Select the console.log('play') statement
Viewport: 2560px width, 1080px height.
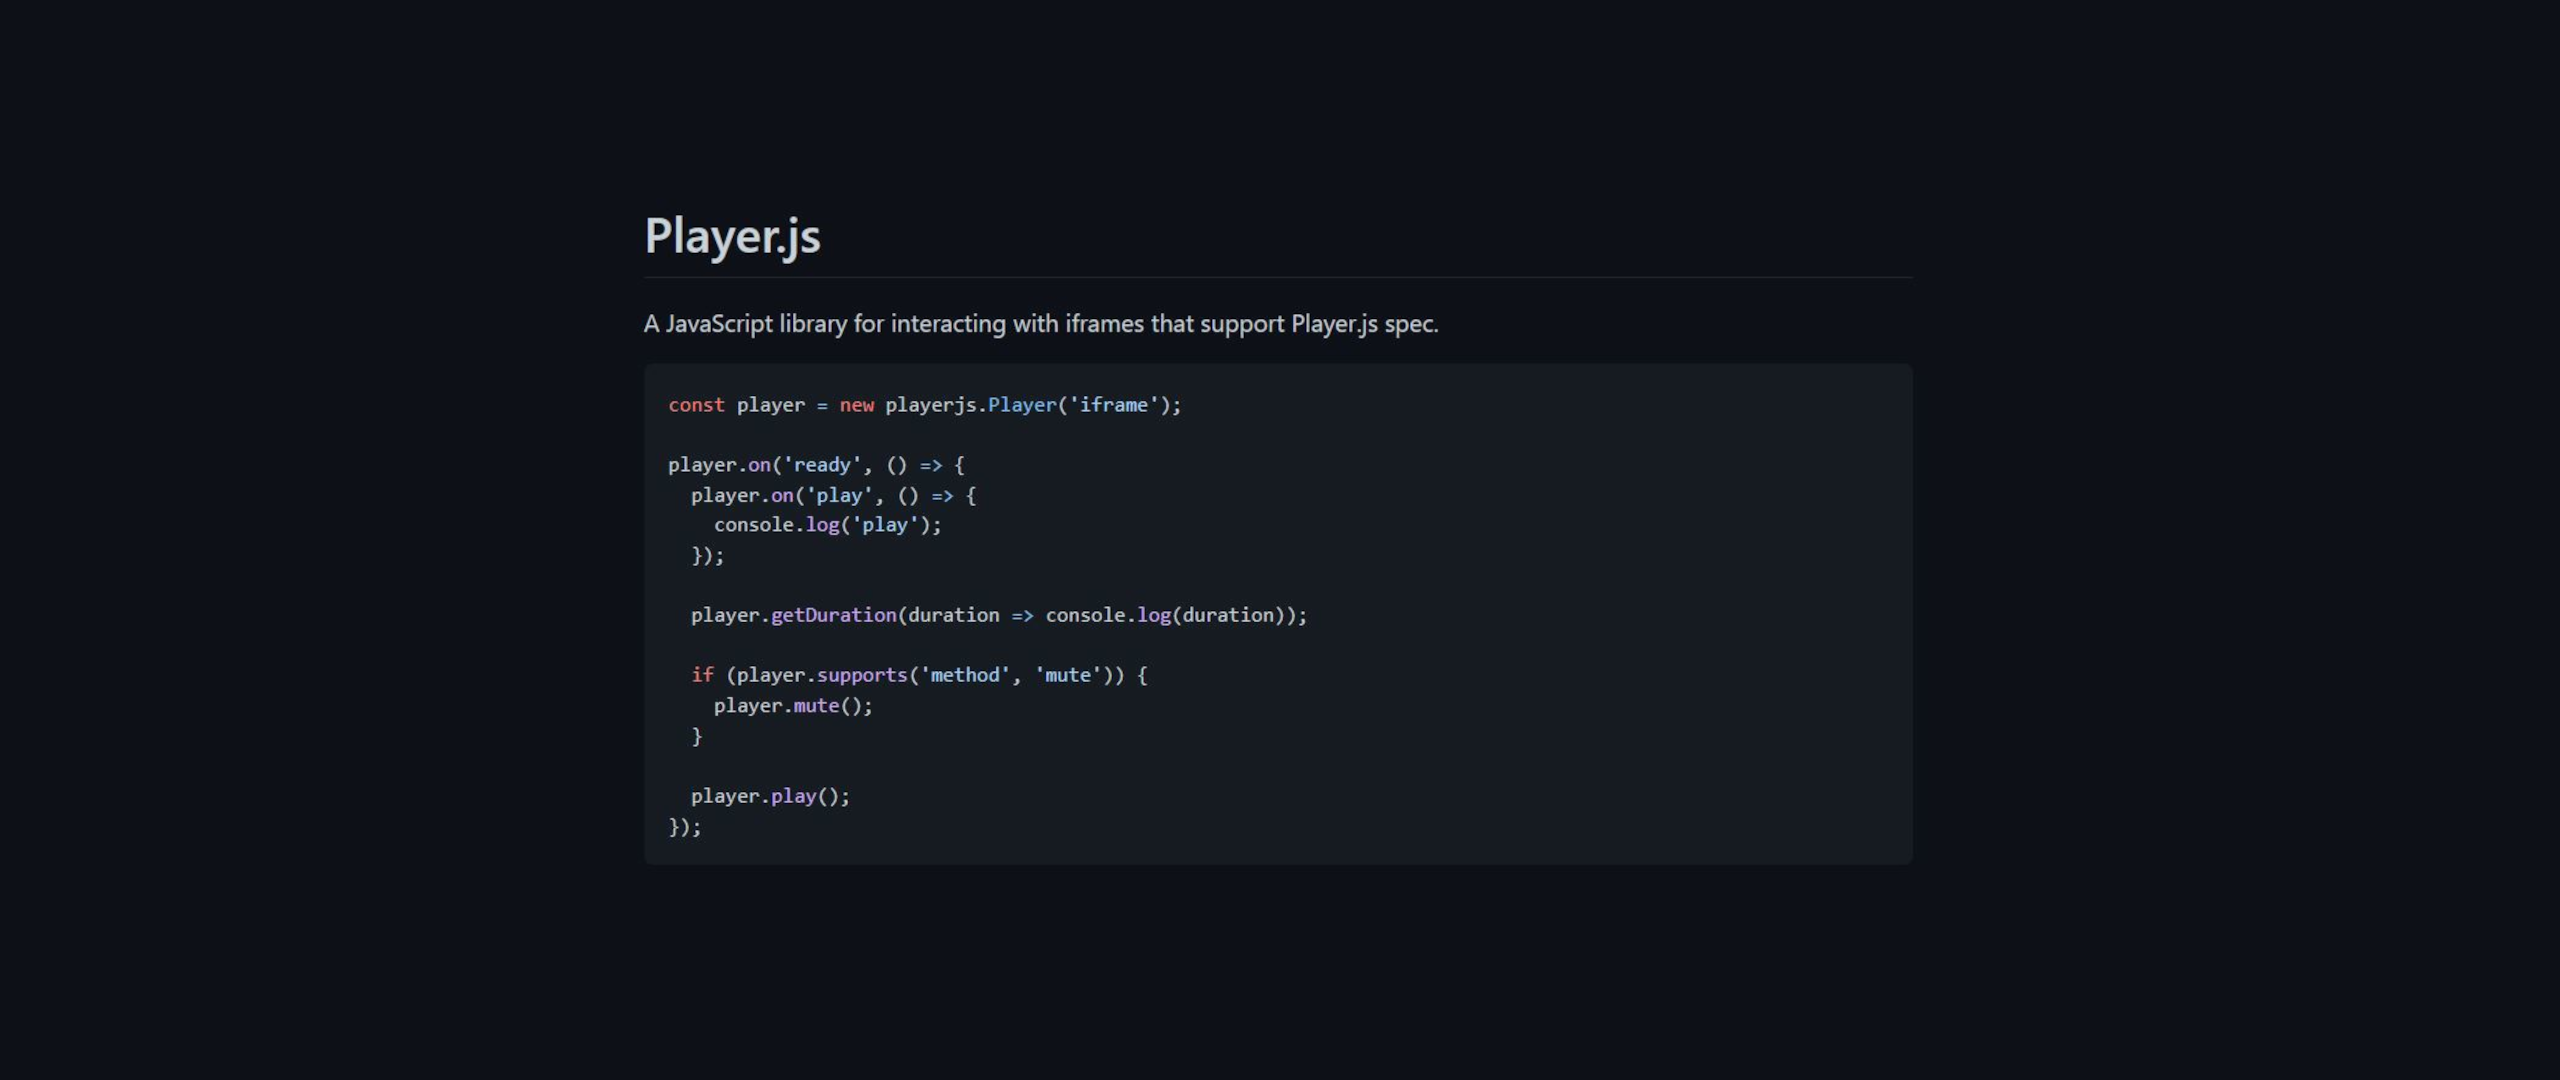pyautogui.click(x=826, y=524)
